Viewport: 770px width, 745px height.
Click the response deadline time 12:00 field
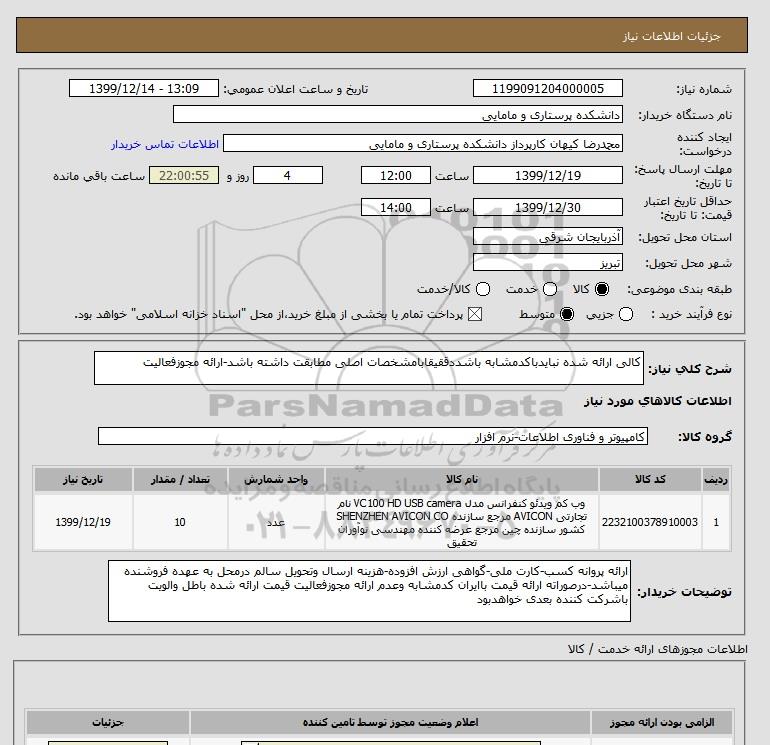click(396, 175)
